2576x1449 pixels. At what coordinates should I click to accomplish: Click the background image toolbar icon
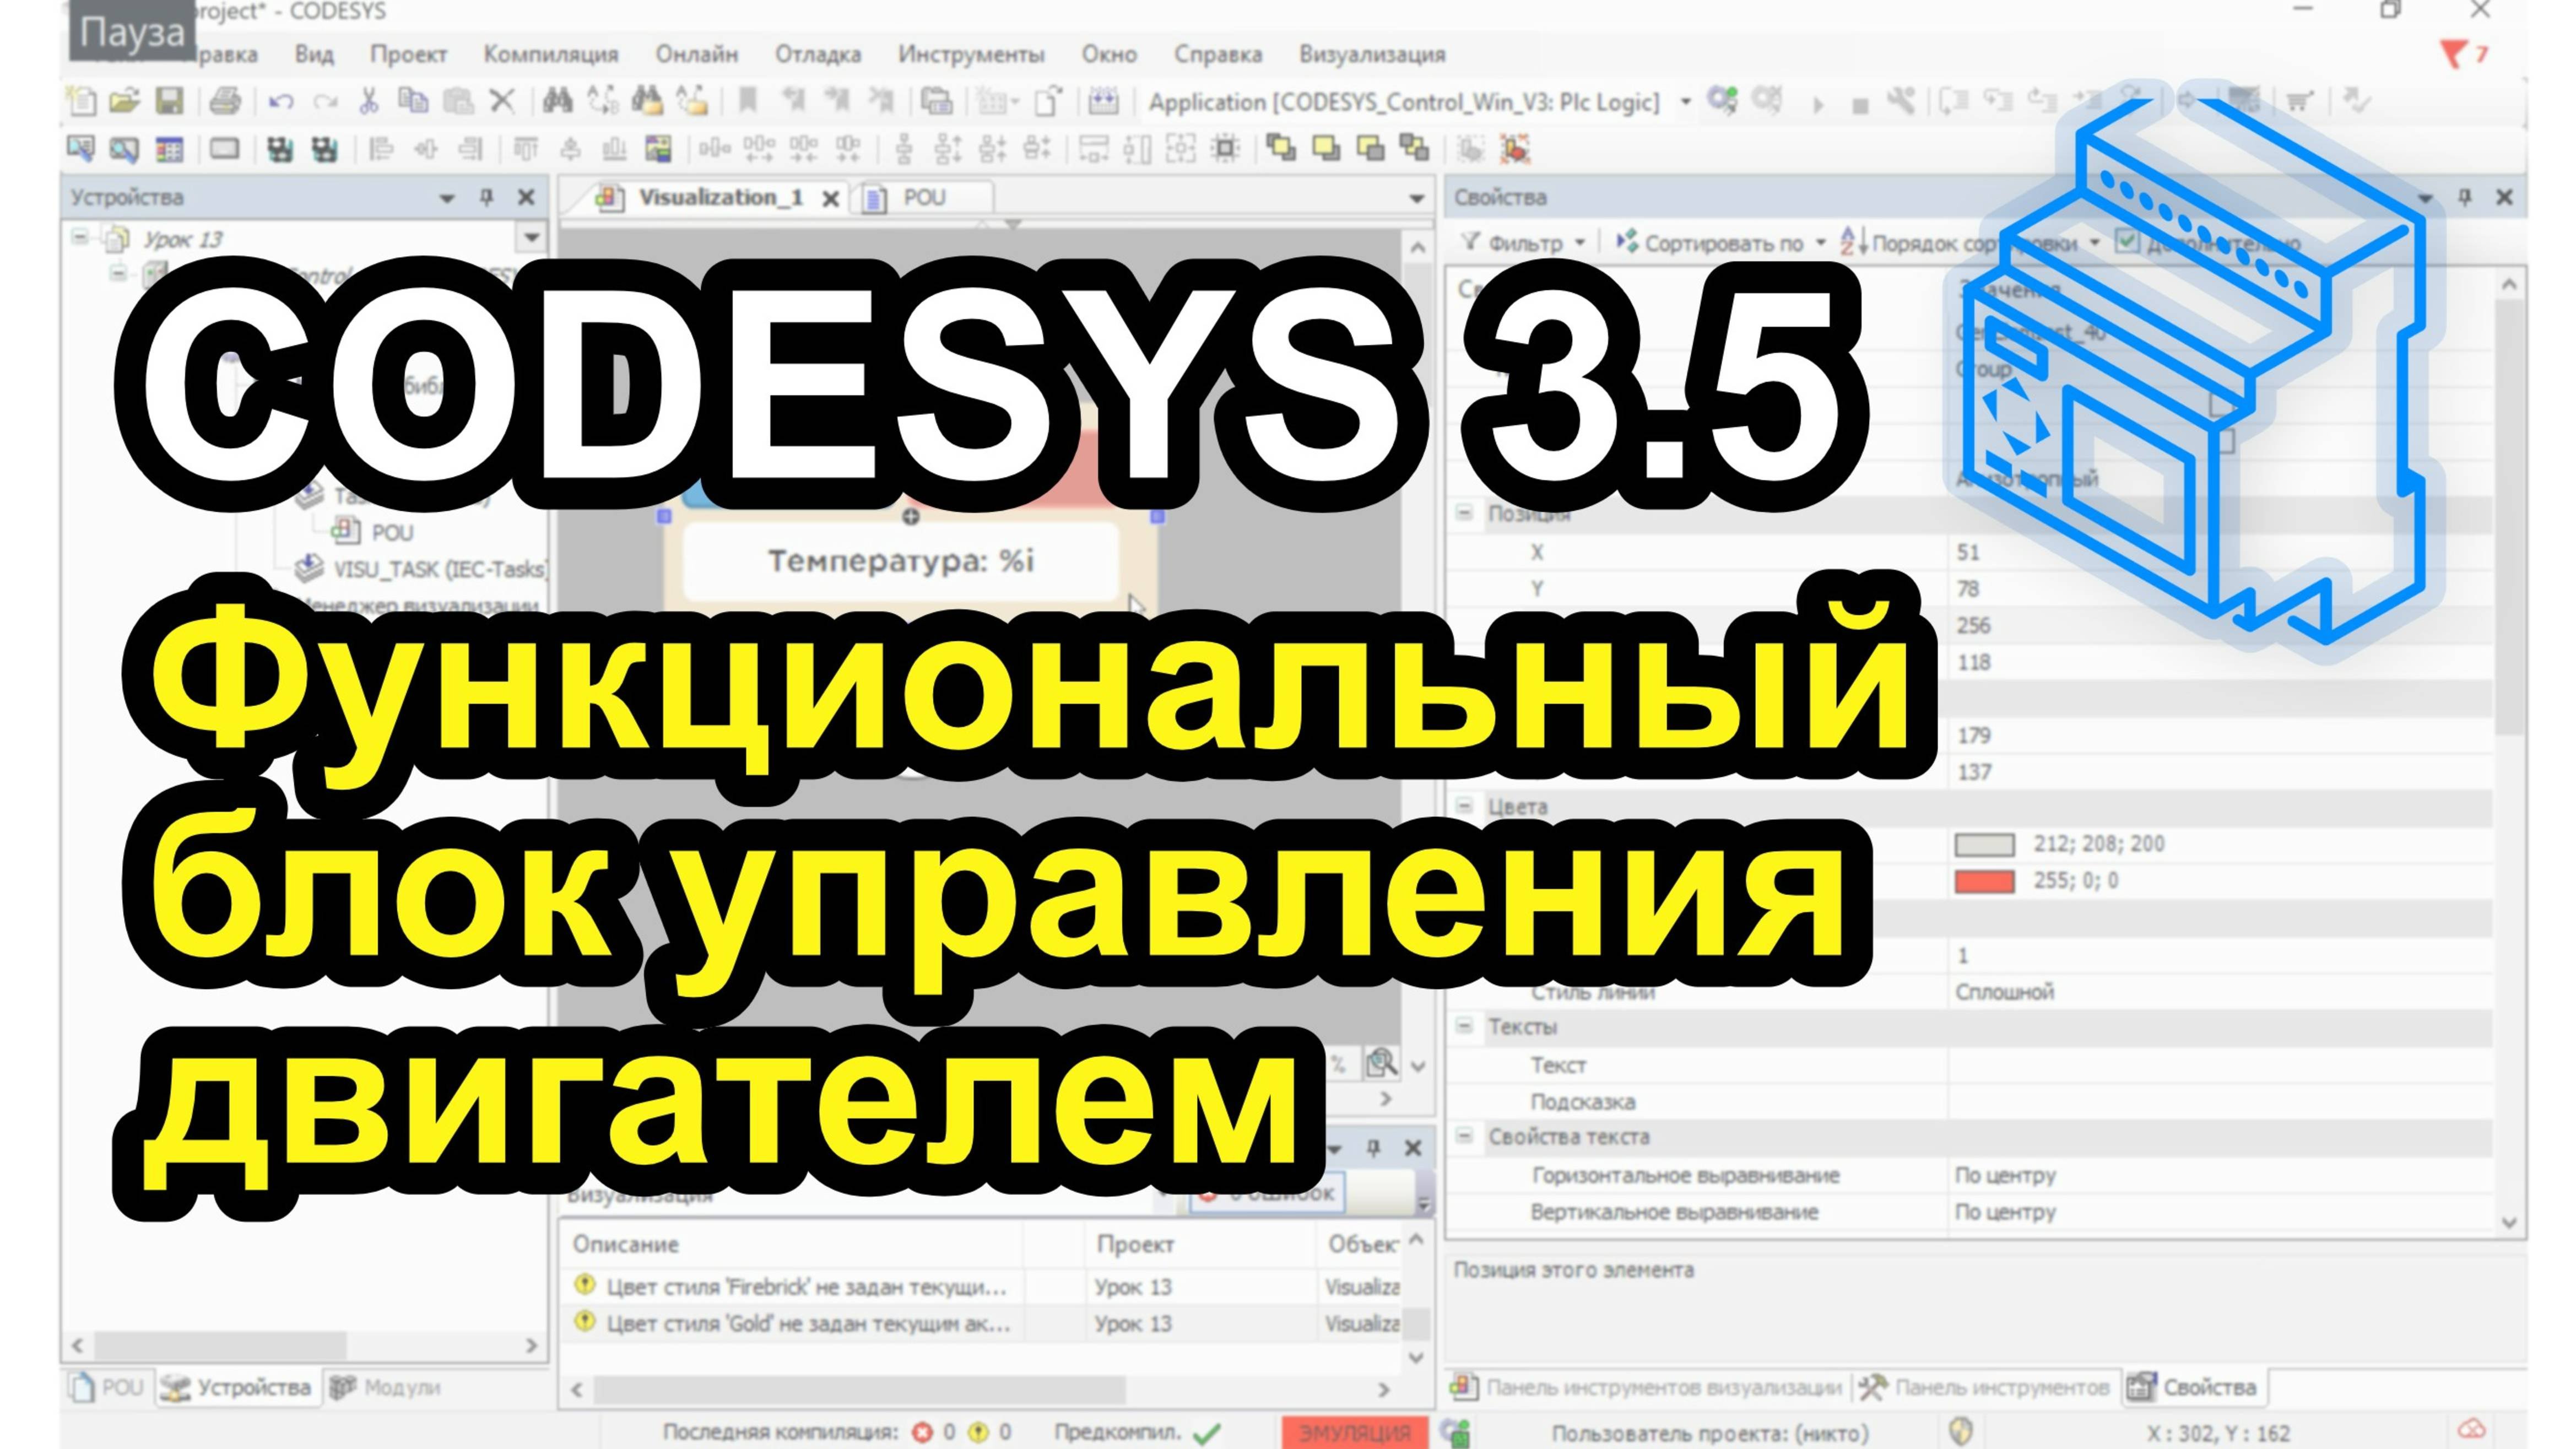(658, 149)
